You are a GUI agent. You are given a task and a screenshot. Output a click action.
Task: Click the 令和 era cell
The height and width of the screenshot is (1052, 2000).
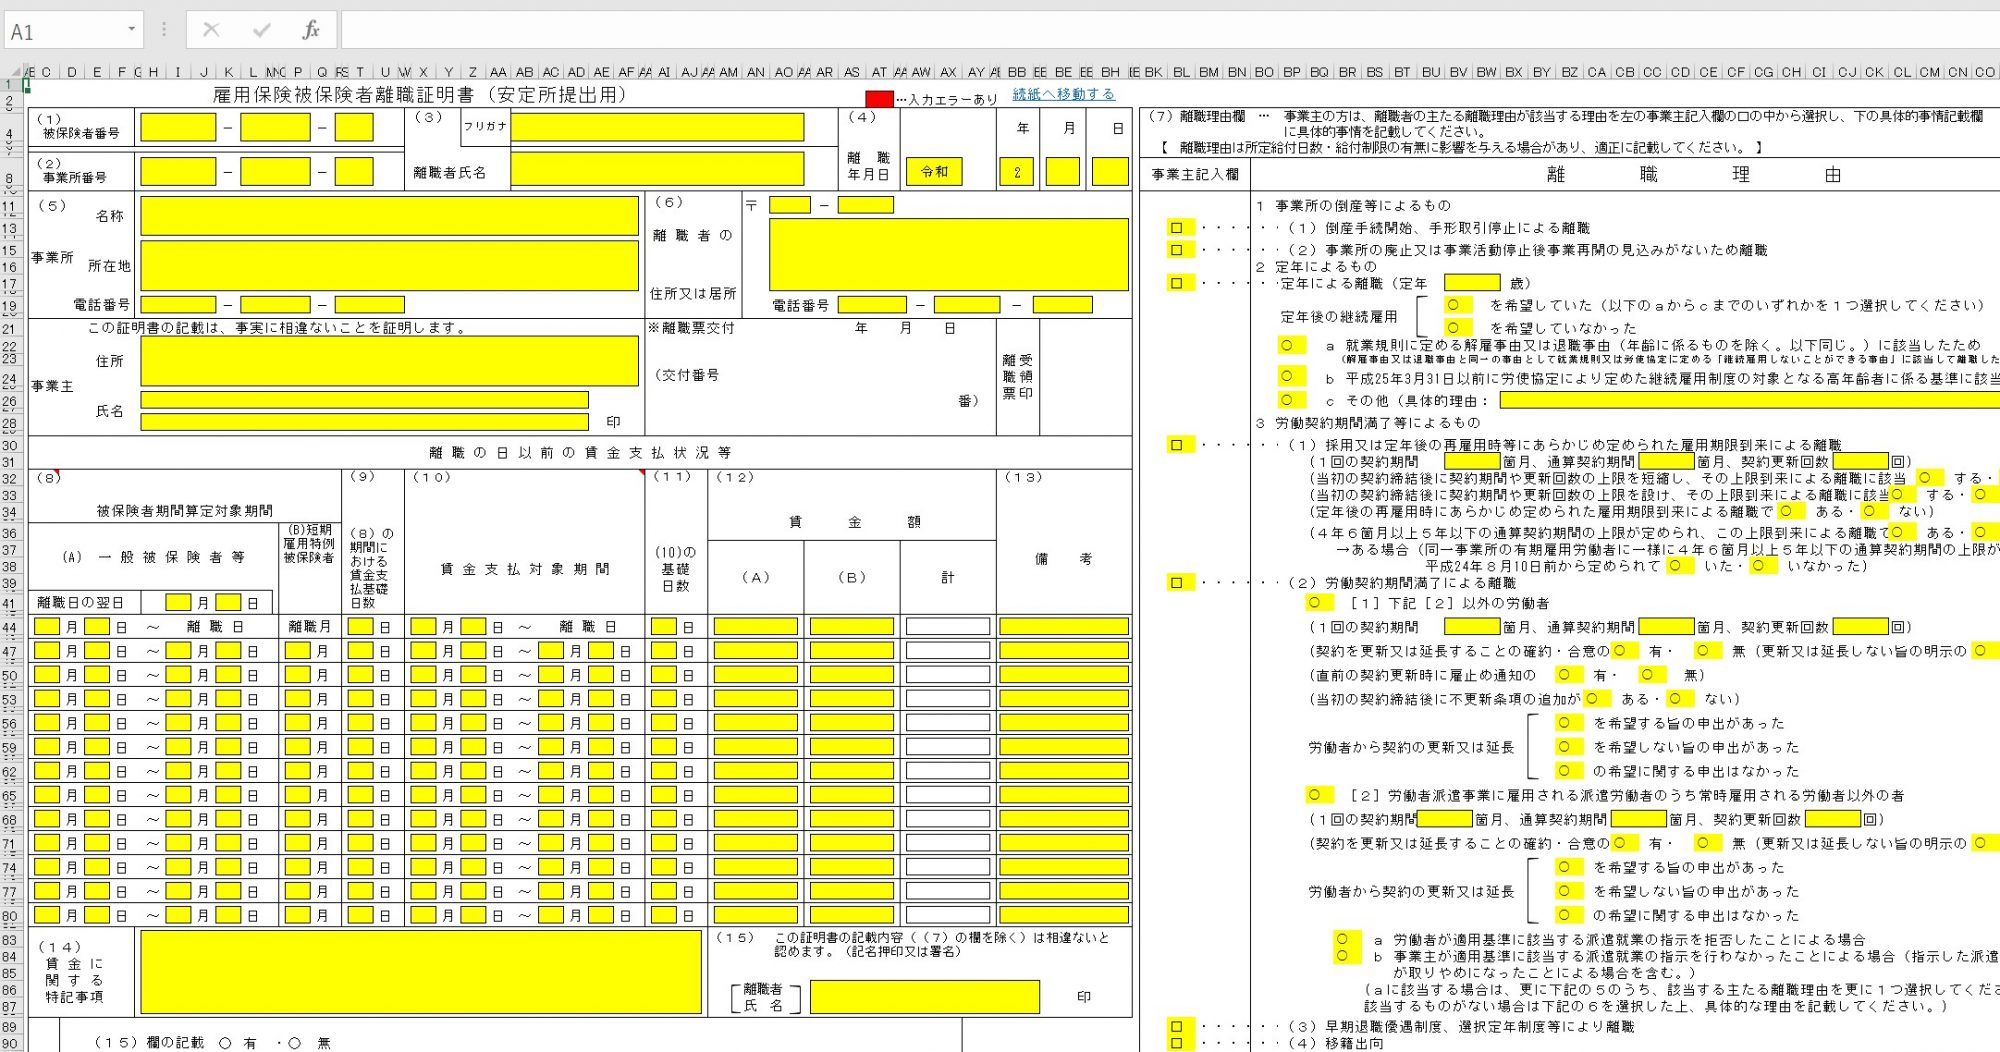(934, 172)
